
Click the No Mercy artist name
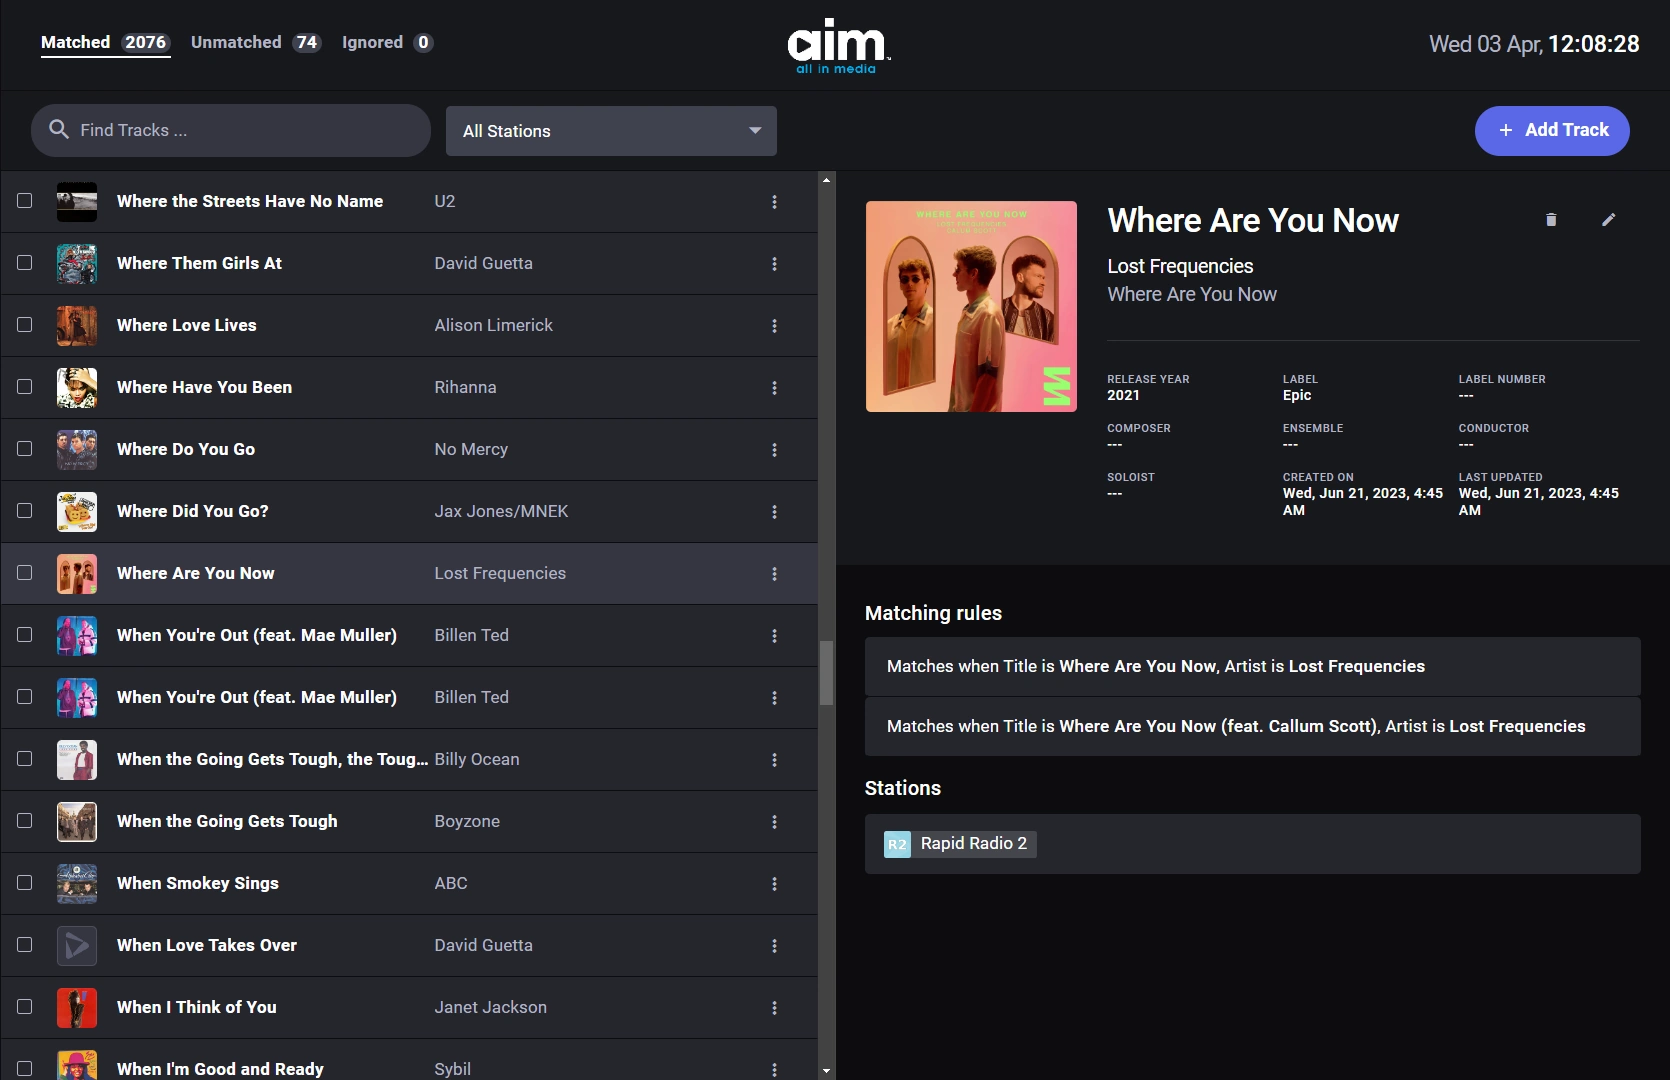(x=471, y=449)
